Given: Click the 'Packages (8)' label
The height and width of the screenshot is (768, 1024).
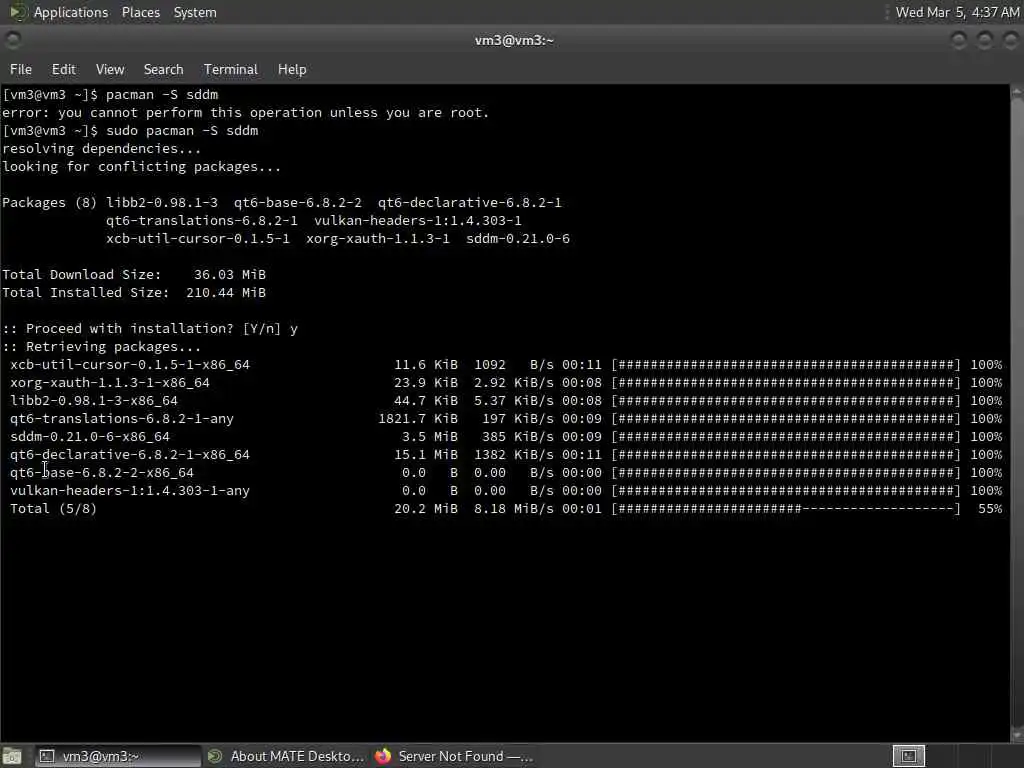Looking at the screenshot, I should pyautogui.click(x=50, y=202).
